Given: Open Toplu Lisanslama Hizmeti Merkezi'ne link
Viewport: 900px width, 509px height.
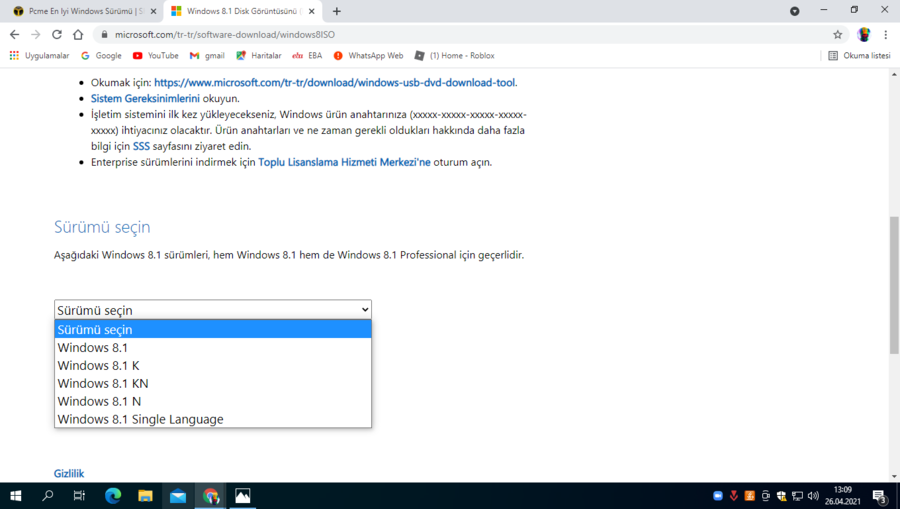Looking at the screenshot, I should (344, 162).
